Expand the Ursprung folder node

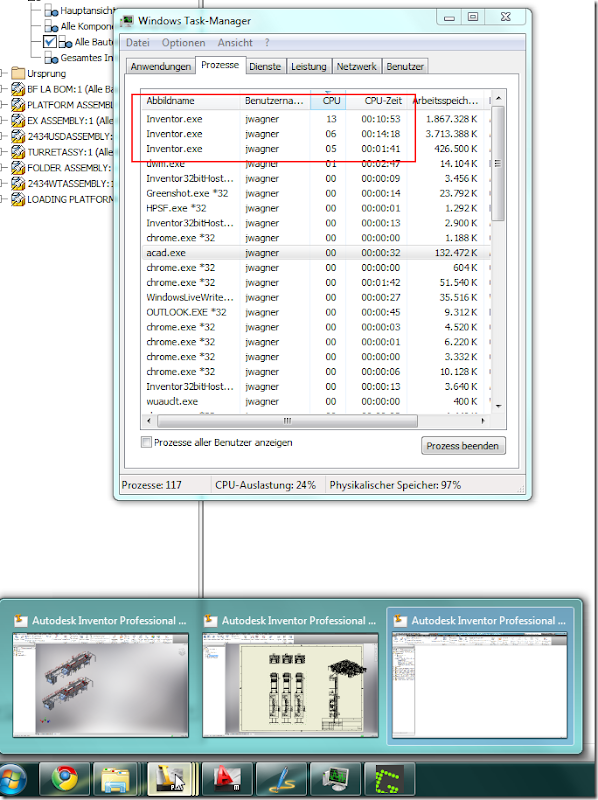tap(3, 73)
